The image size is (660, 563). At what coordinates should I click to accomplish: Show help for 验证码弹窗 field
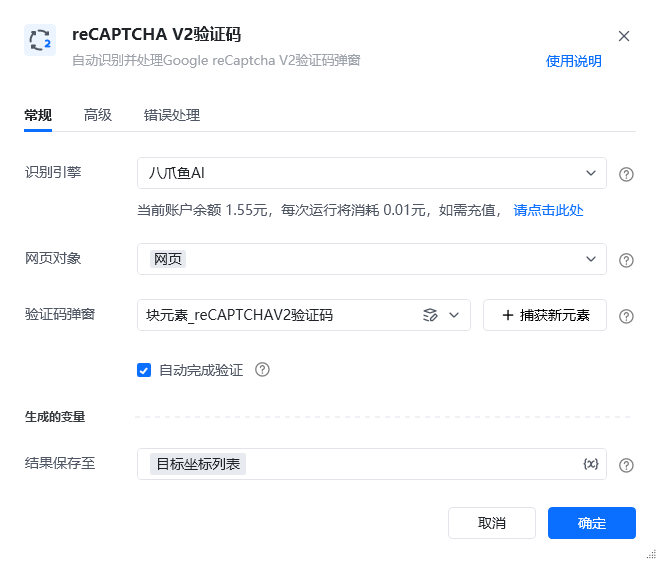(x=626, y=316)
